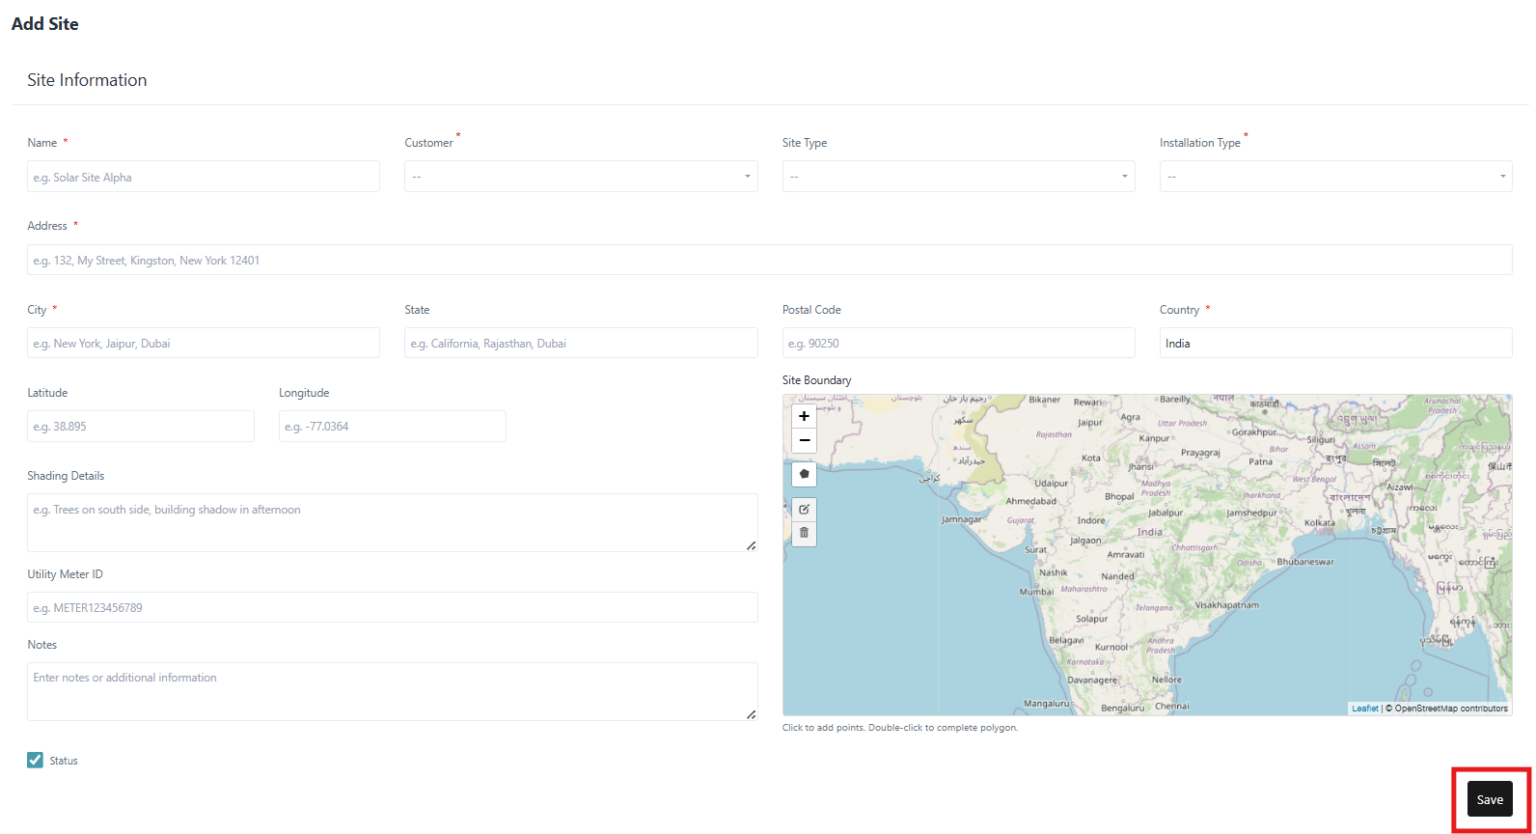Image resolution: width=1536 pixels, height=834 pixels.
Task: Zoom in on the Site Boundary map
Action: (804, 416)
